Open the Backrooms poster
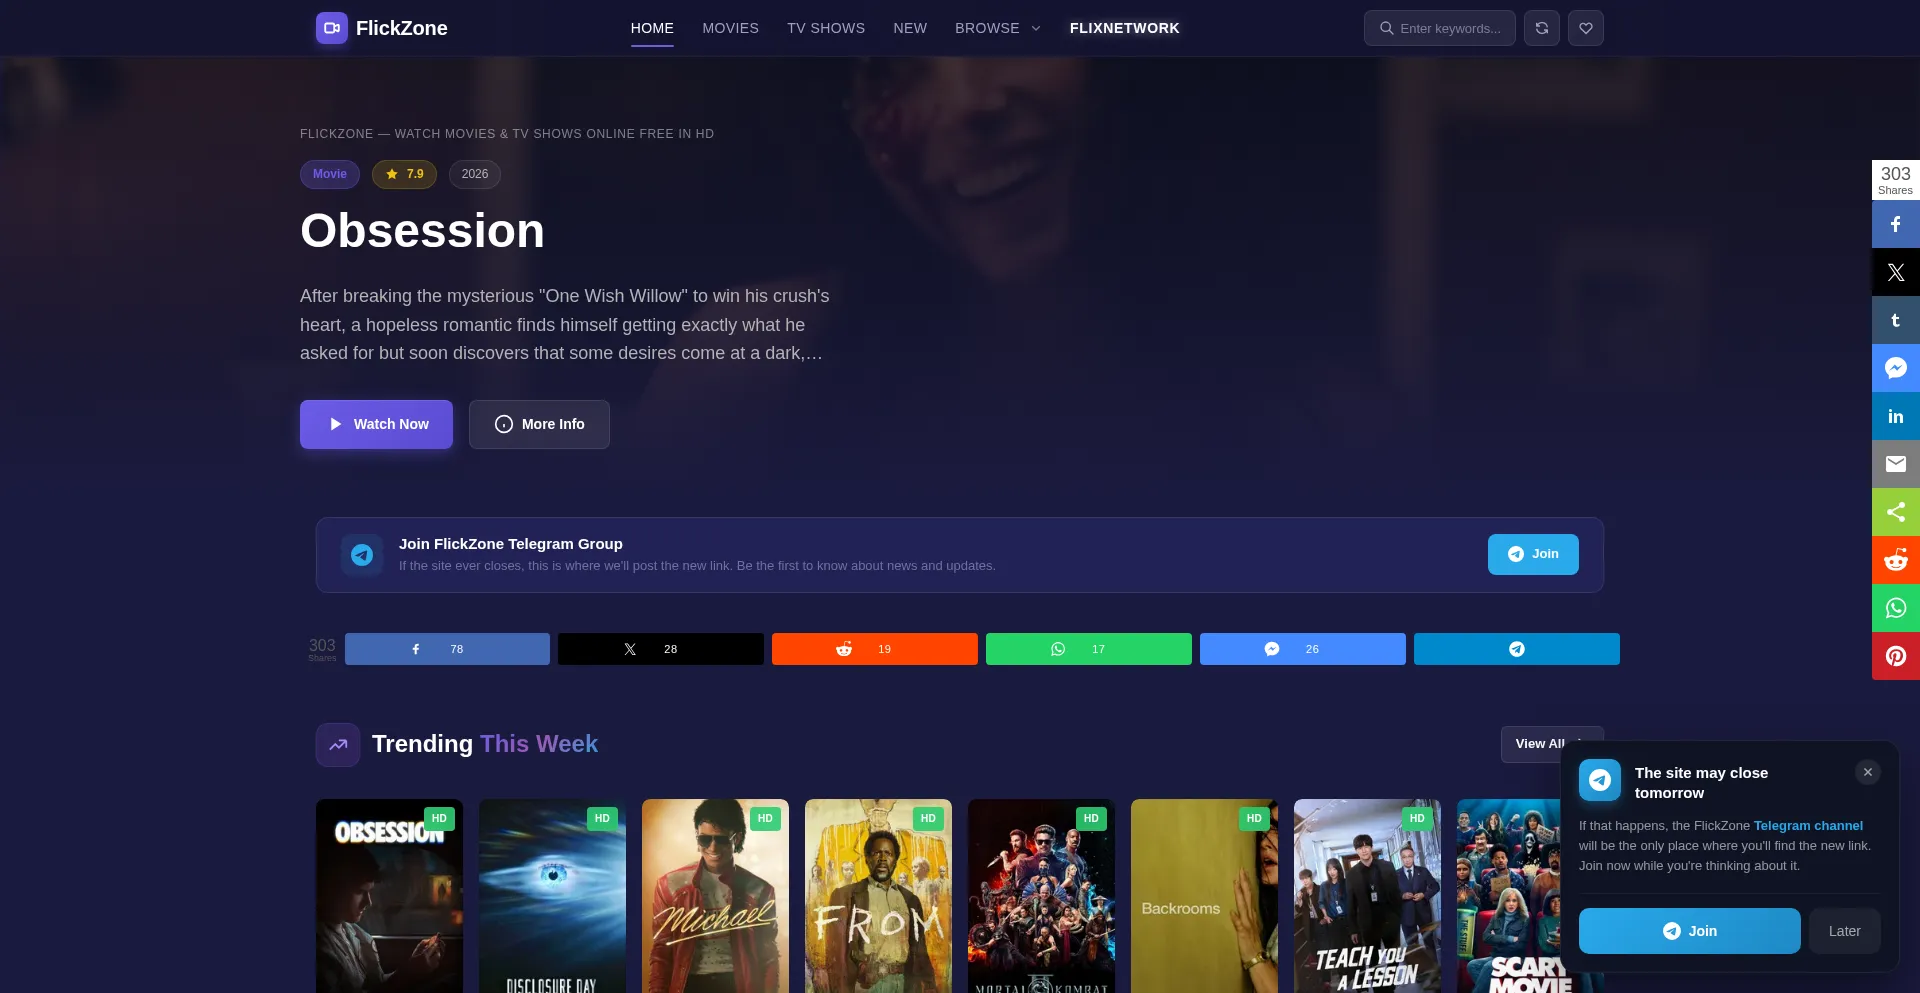The width and height of the screenshot is (1920, 993). click(x=1204, y=896)
